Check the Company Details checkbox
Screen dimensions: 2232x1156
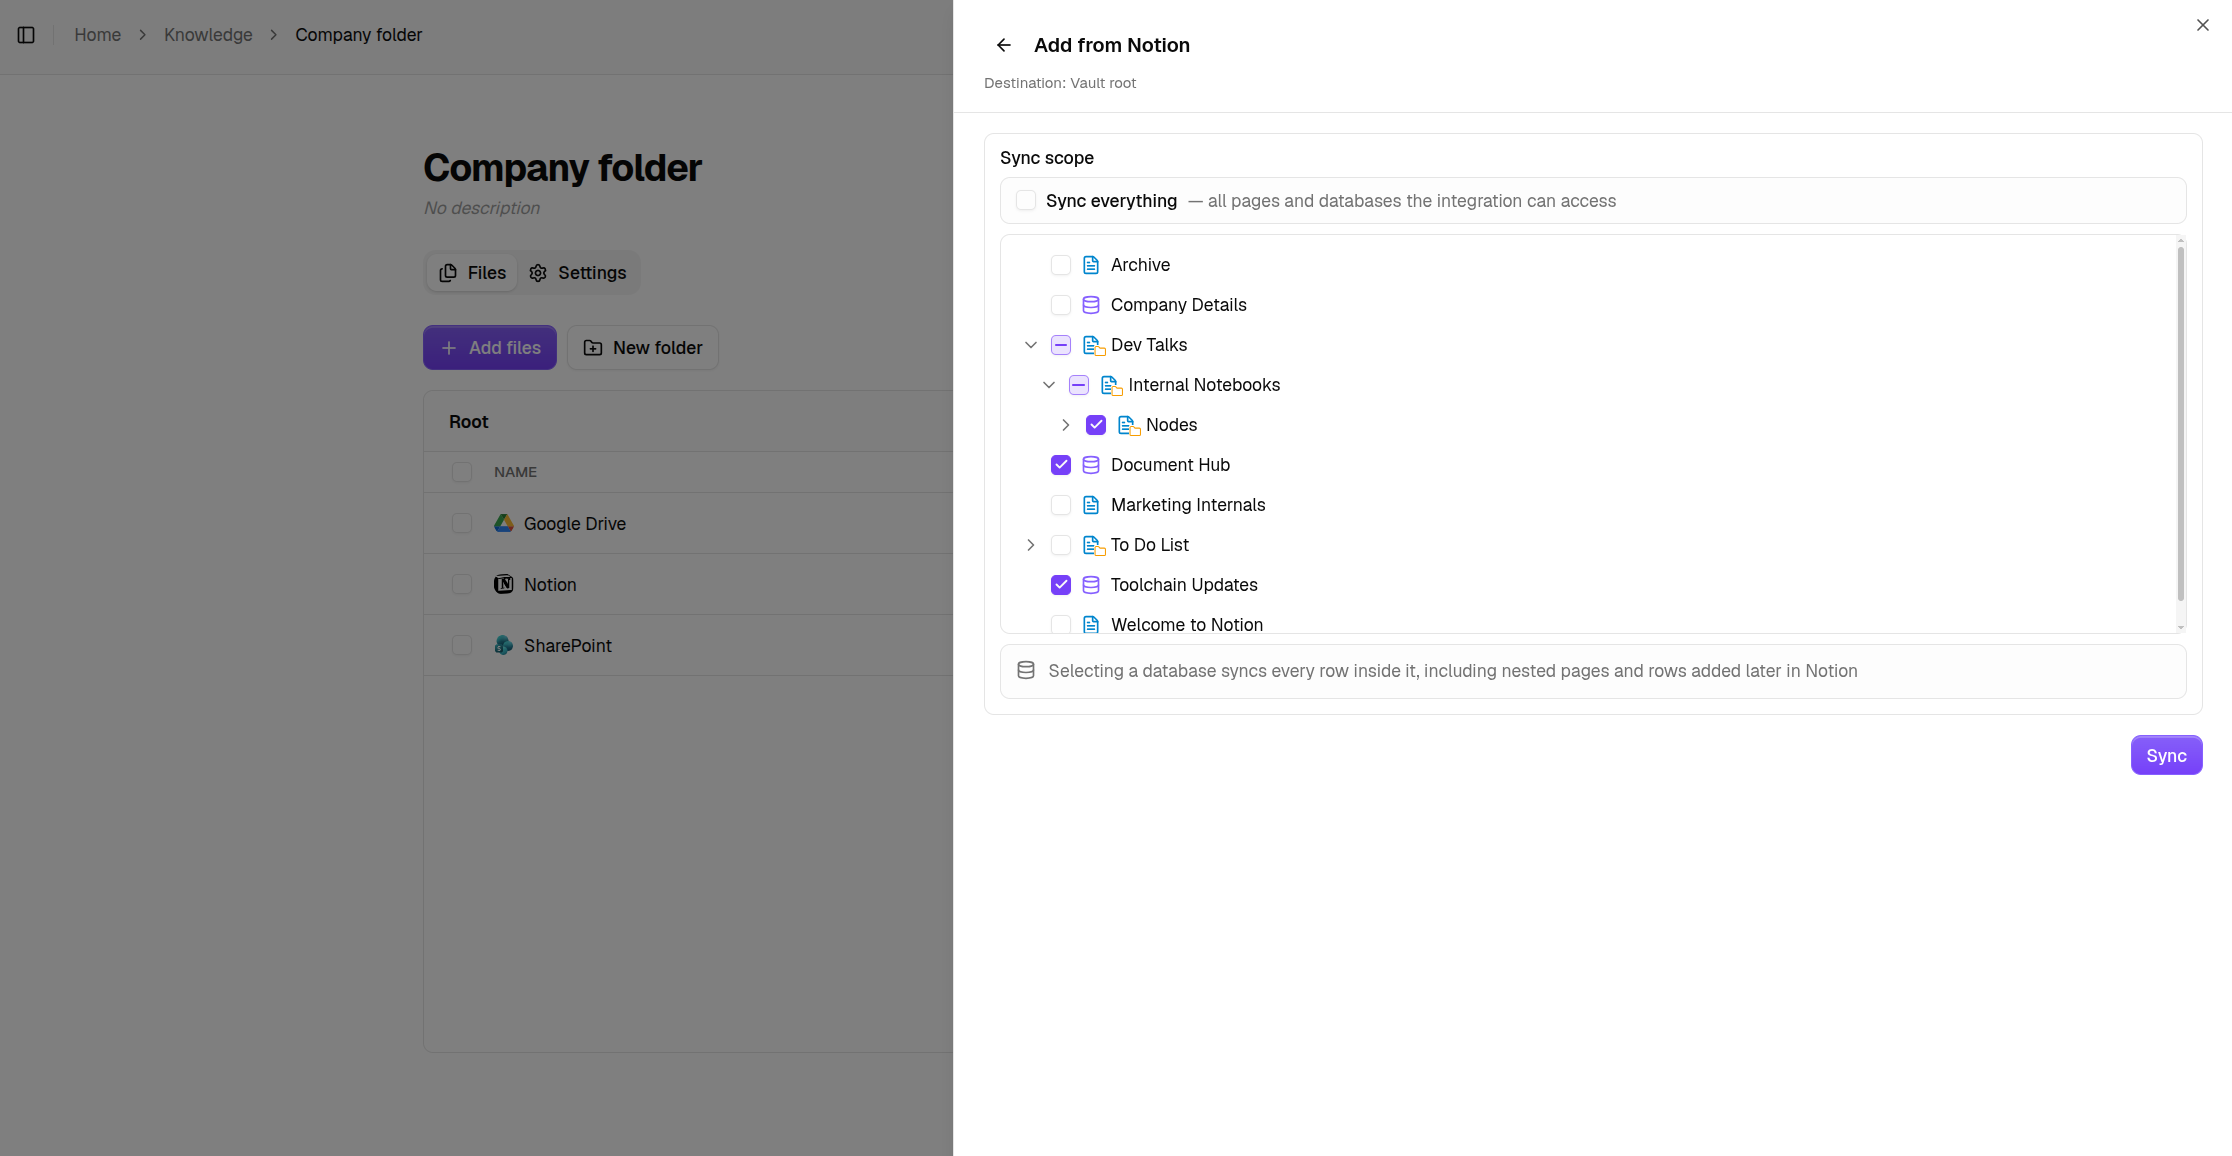1061,305
